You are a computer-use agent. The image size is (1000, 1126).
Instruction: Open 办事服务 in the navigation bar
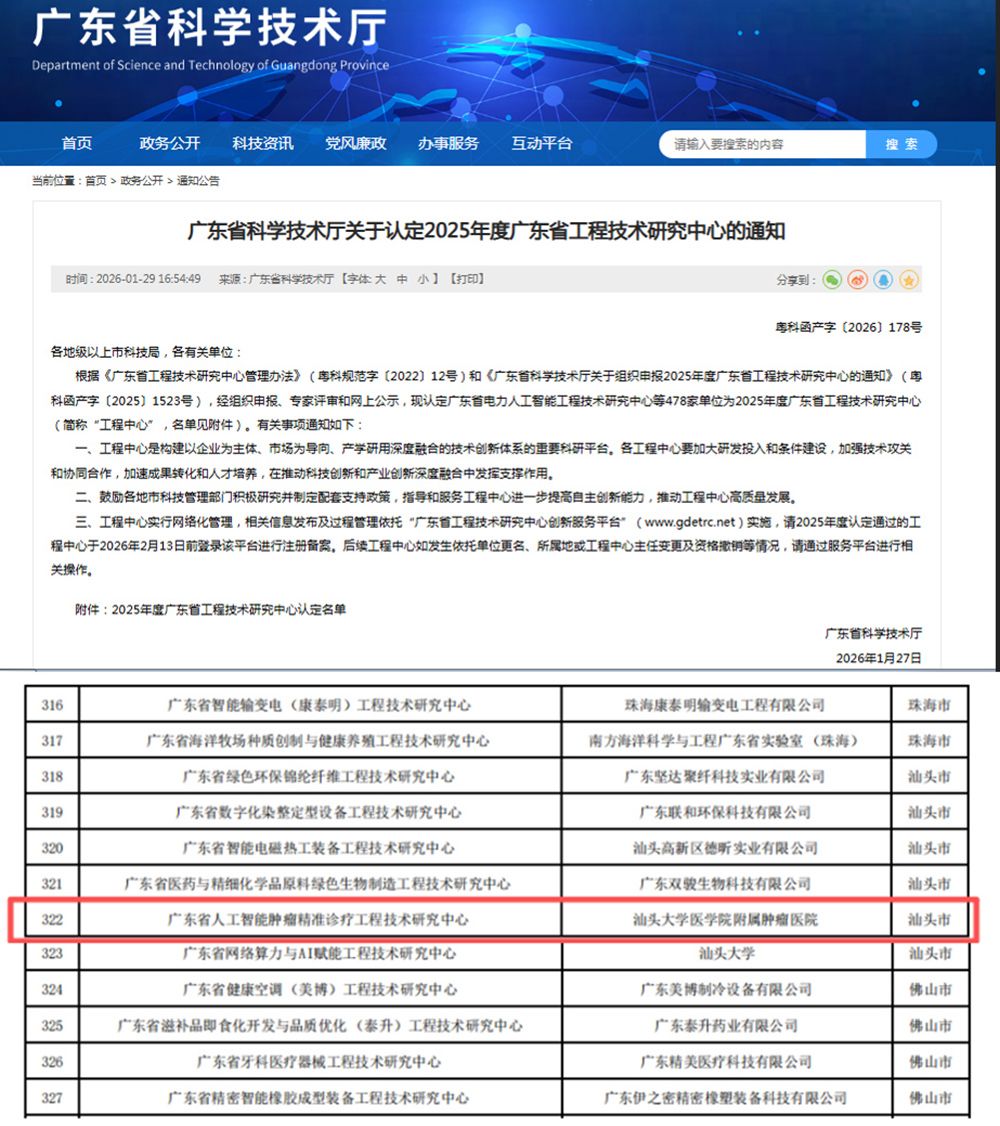448,144
